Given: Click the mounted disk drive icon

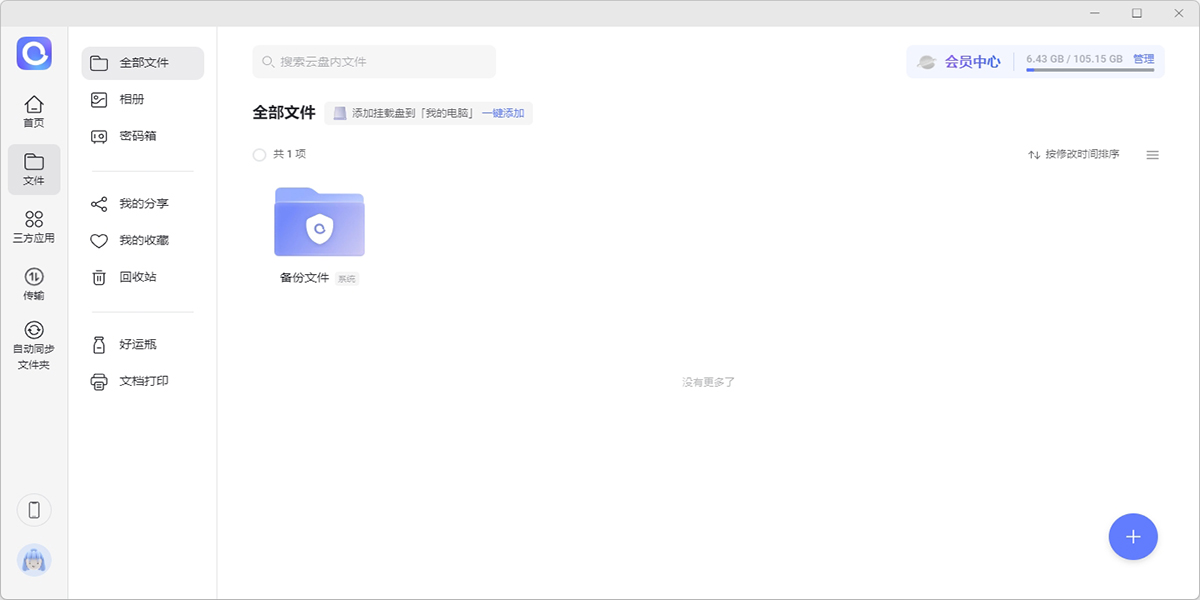Looking at the screenshot, I should pyautogui.click(x=340, y=113).
